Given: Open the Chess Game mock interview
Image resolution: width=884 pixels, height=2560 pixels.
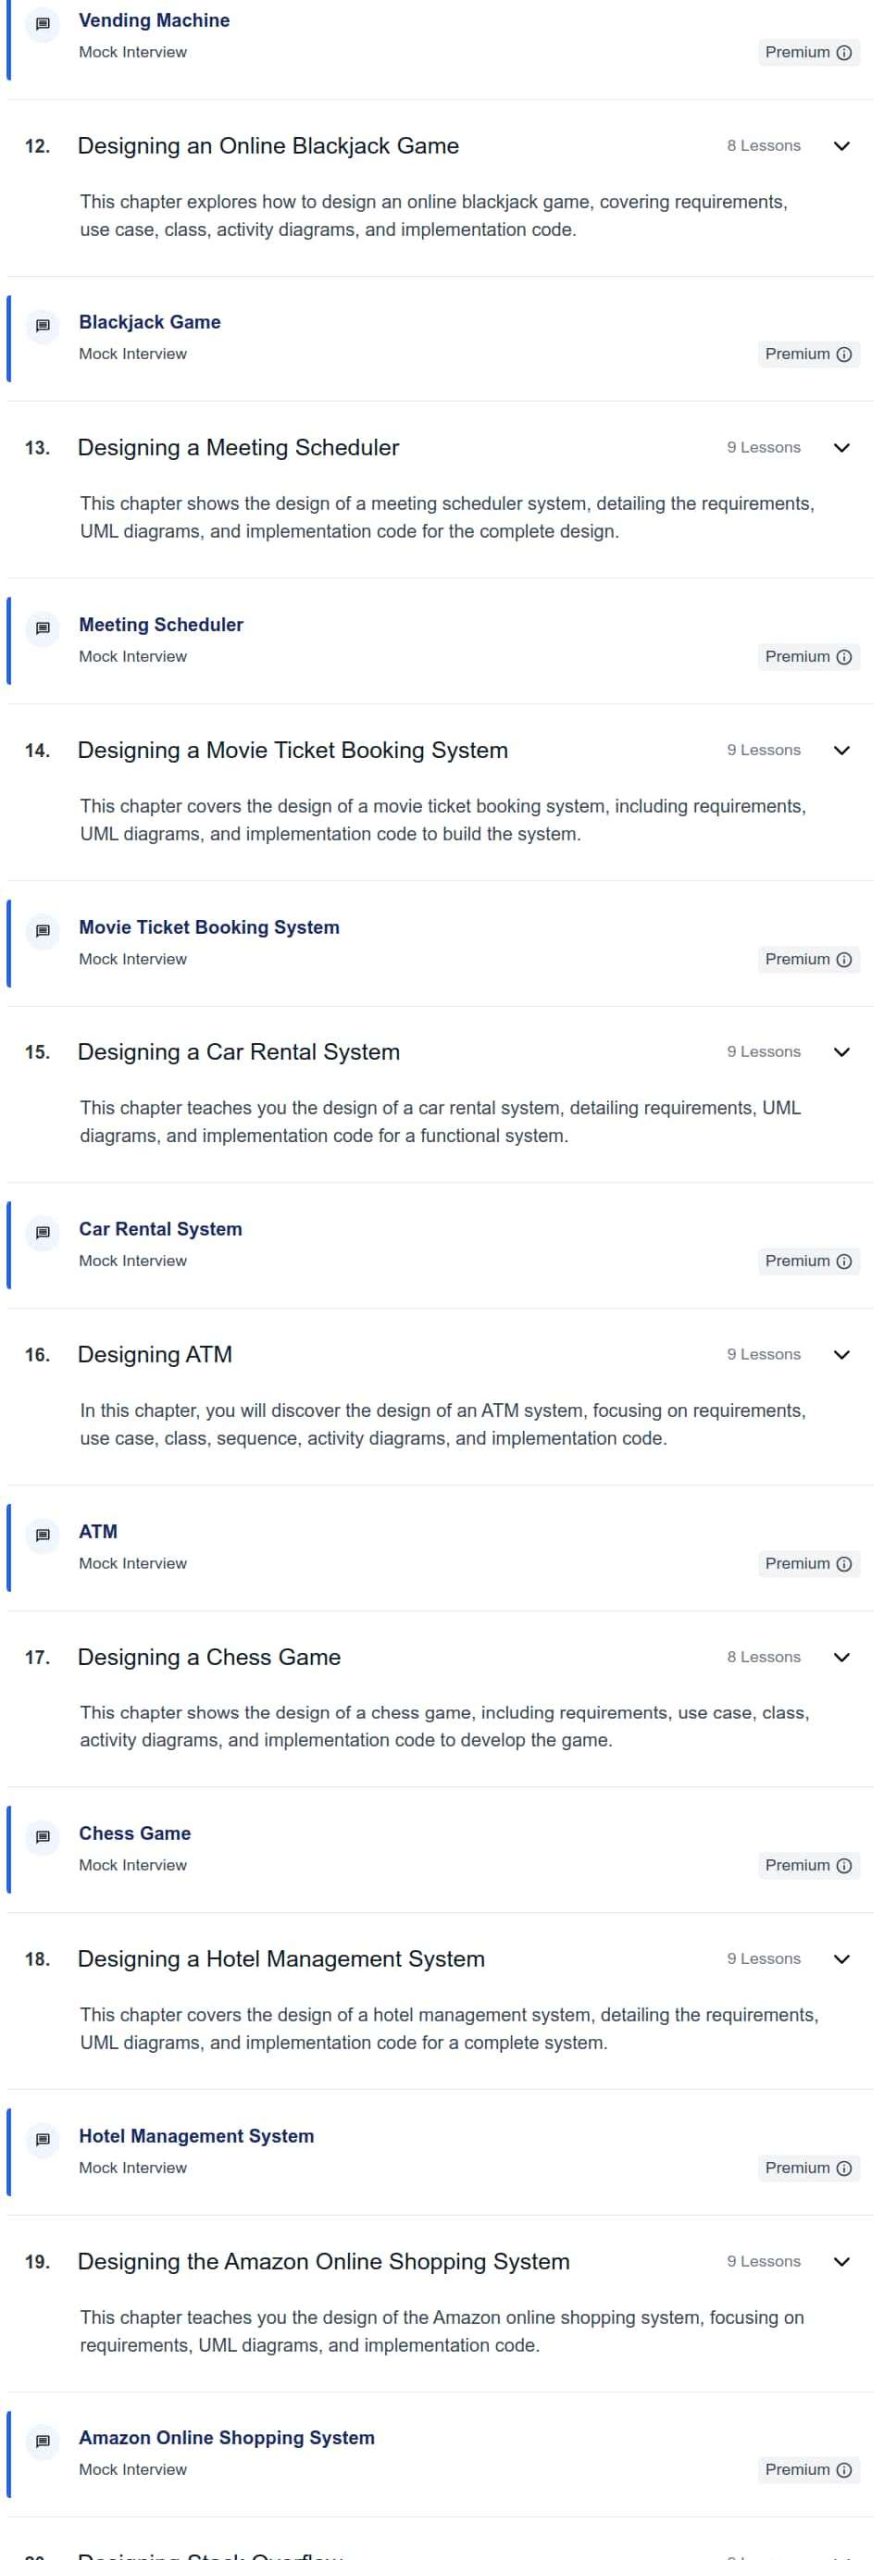Looking at the screenshot, I should click(x=135, y=1834).
